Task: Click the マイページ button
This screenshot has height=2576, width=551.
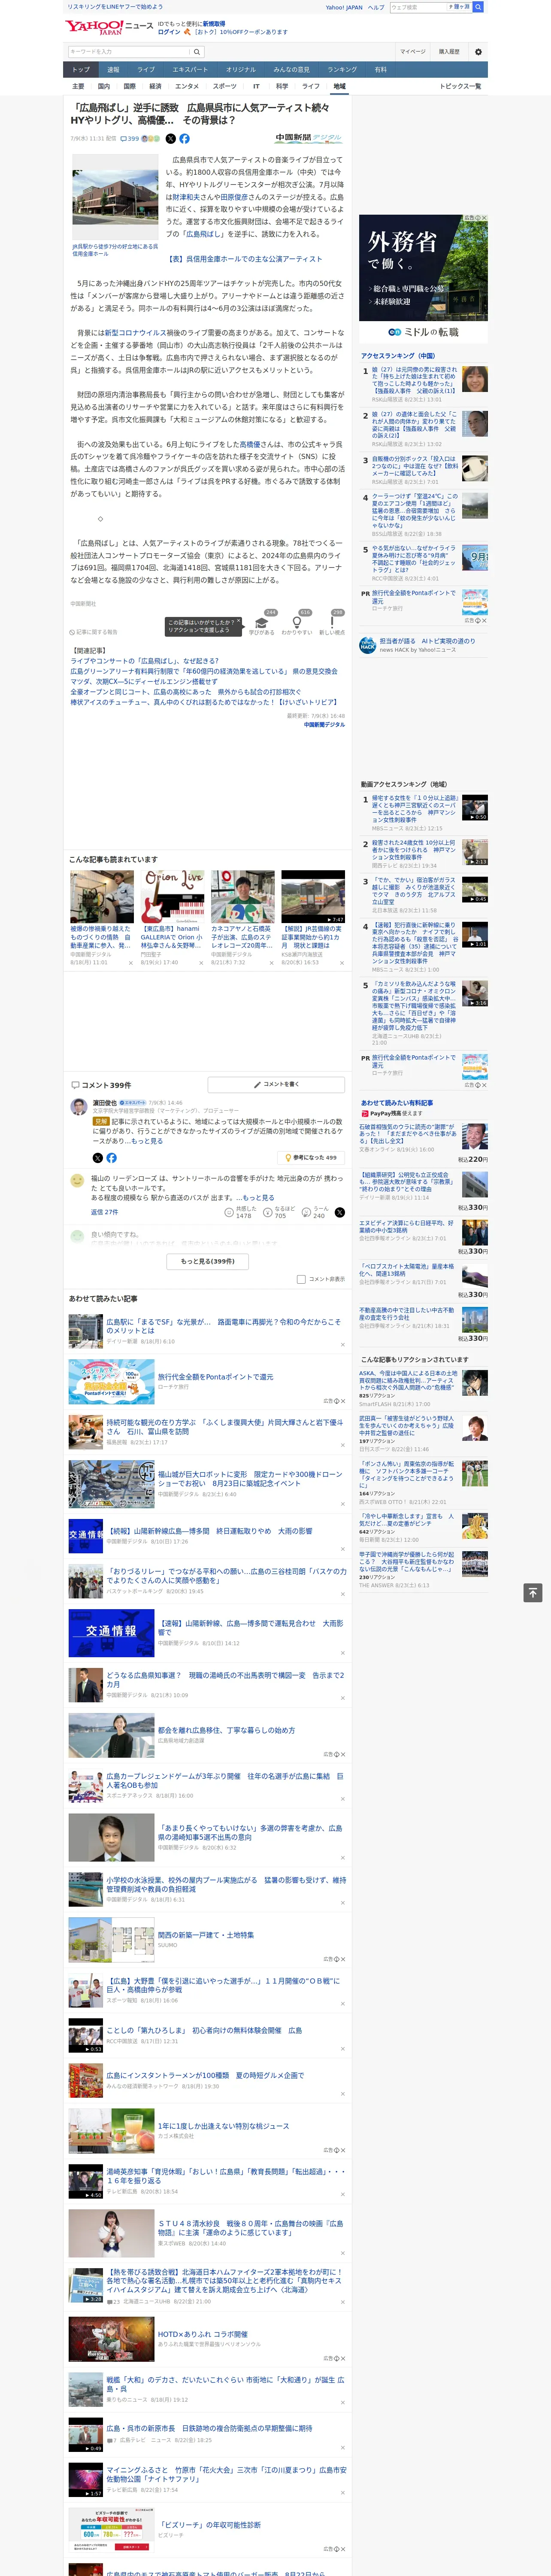Action: (413, 51)
